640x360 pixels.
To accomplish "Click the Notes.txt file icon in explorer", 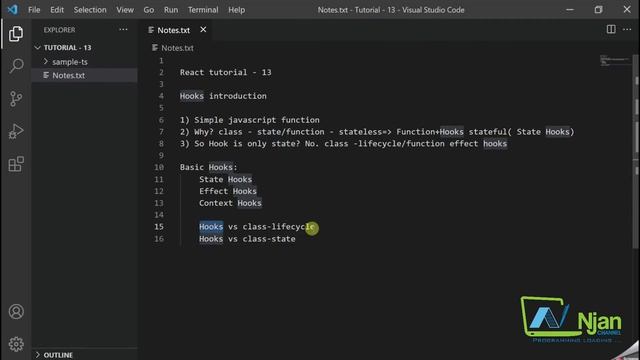I will (x=46, y=75).
